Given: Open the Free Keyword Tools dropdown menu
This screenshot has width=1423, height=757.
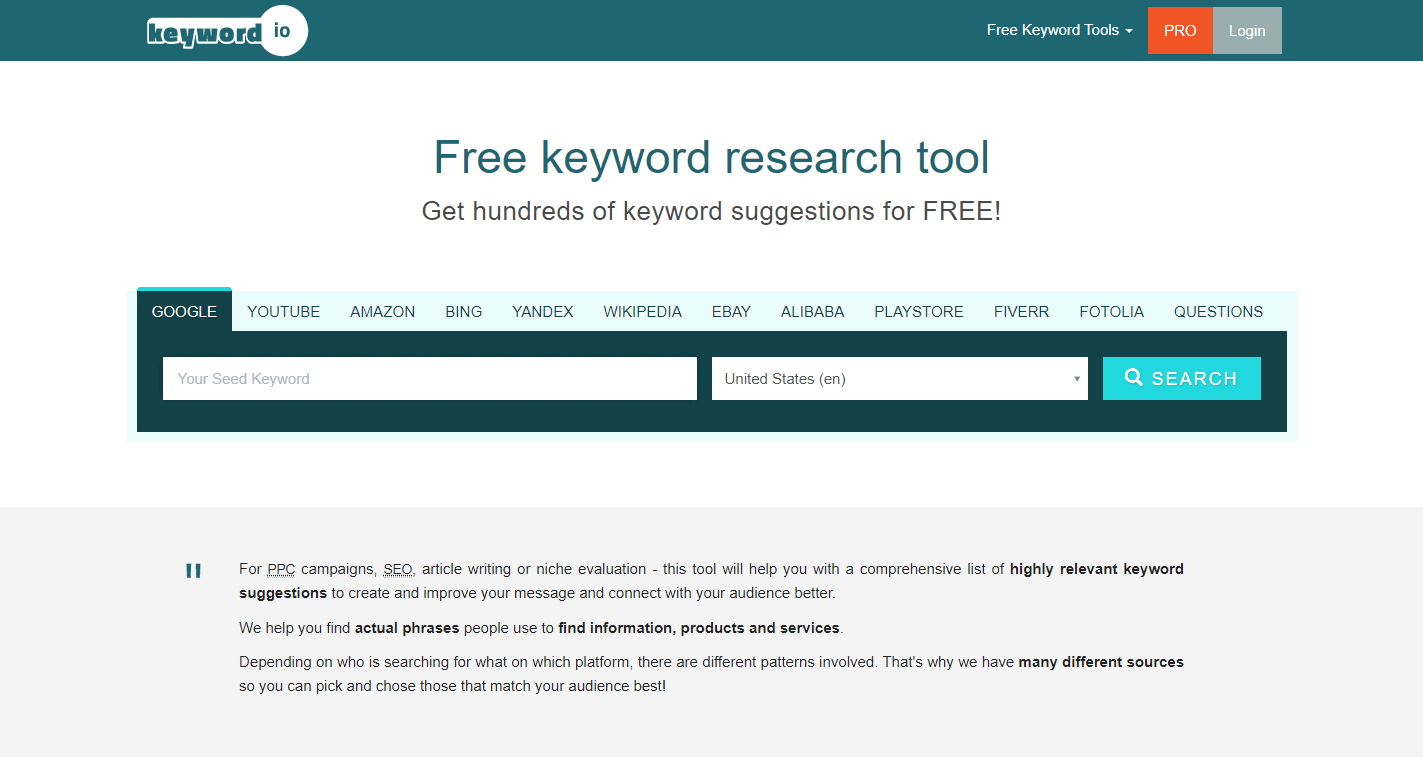Looking at the screenshot, I should [x=1059, y=30].
